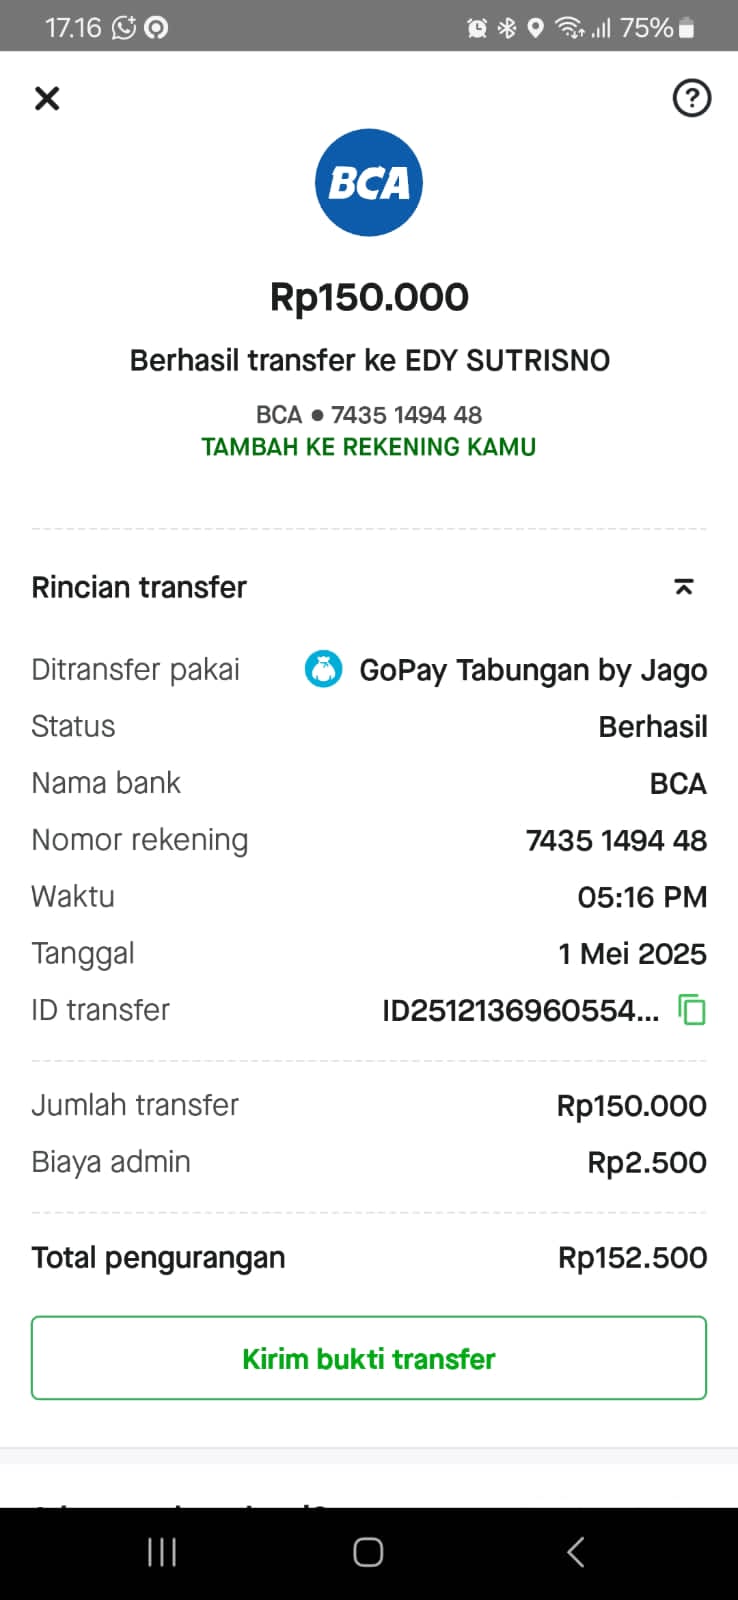Tap the truncated ID transfer value
The width and height of the screenshot is (738, 1600).
[520, 1011]
